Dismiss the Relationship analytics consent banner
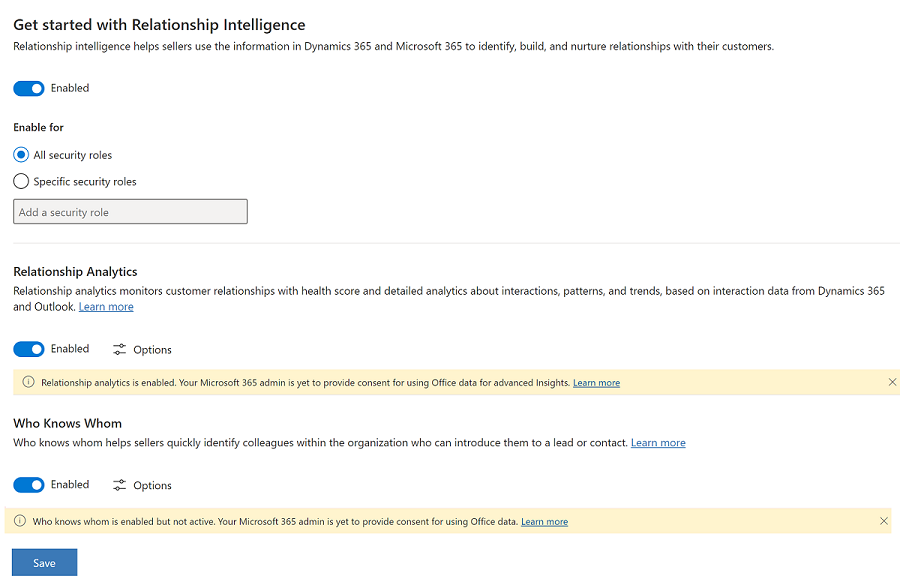 892,382
